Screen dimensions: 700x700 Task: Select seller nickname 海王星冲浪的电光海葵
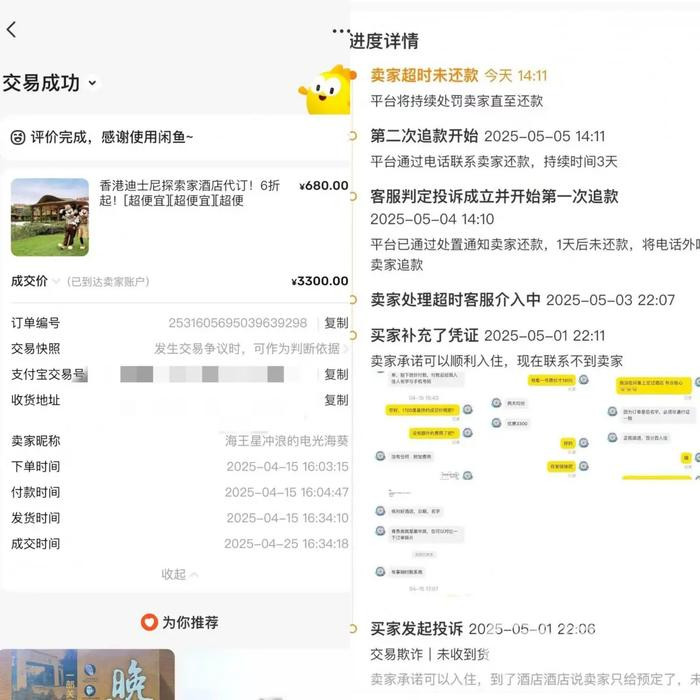coord(286,441)
